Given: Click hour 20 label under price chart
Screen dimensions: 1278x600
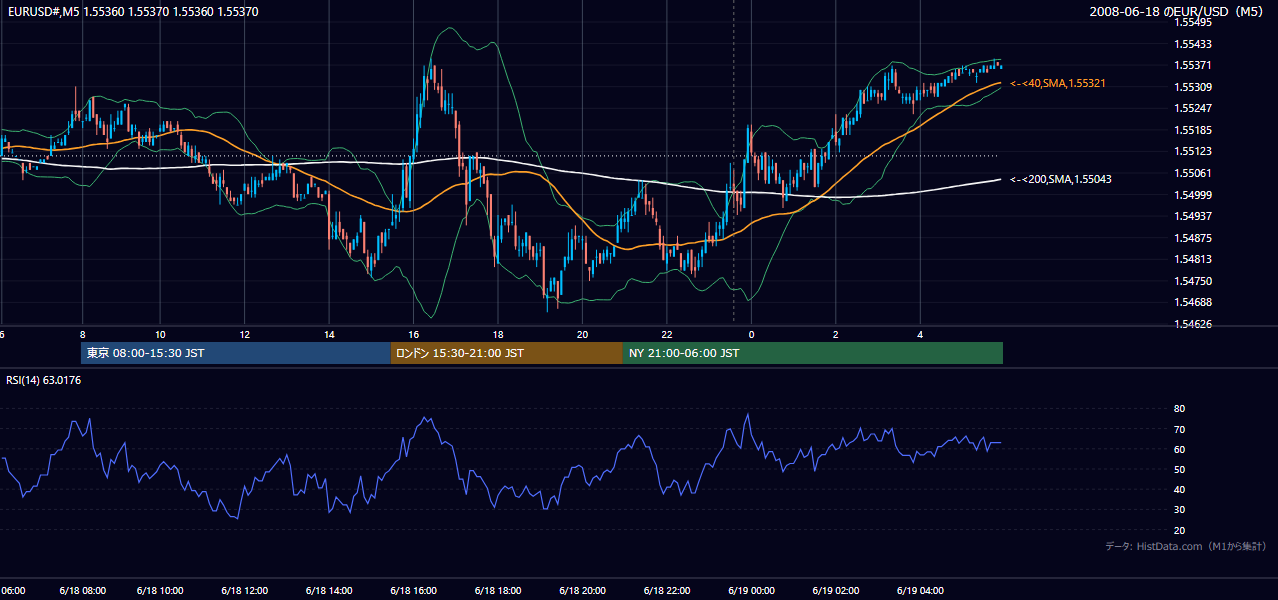Looking at the screenshot, I should pos(583,334).
